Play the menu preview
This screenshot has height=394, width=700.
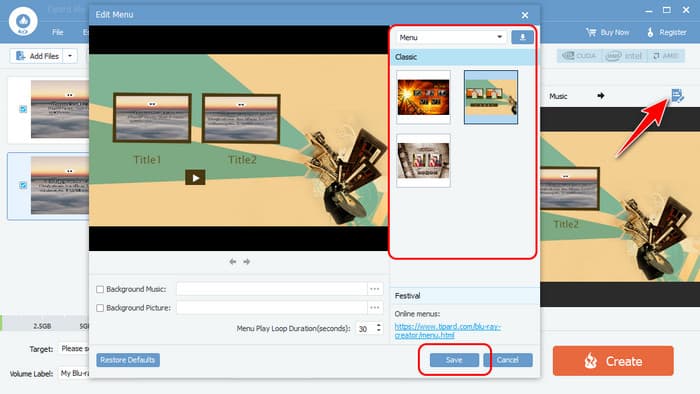click(195, 178)
